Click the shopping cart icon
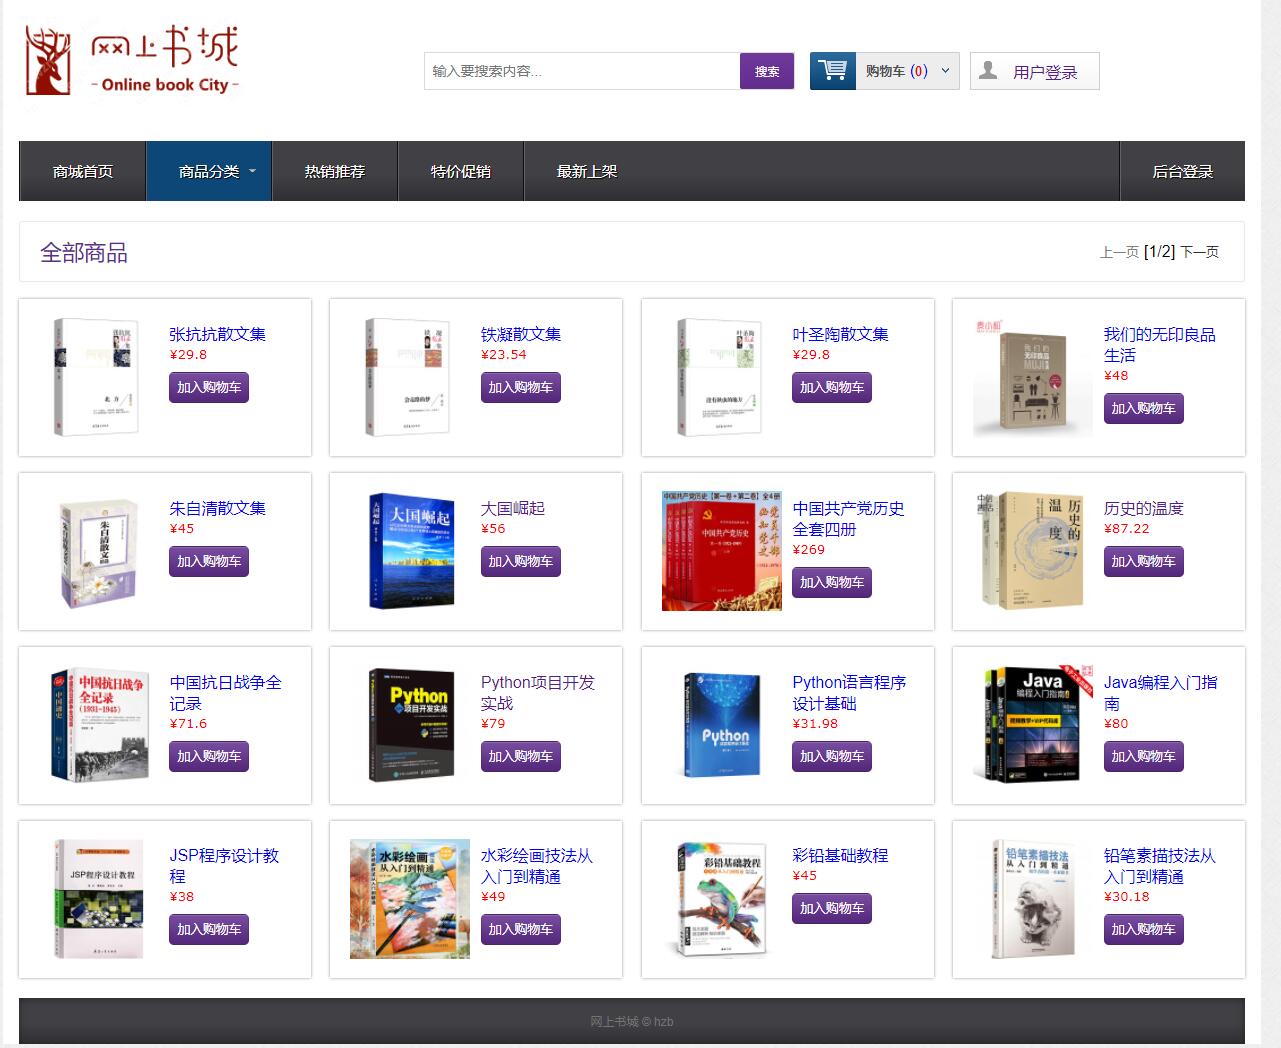1281x1048 pixels. point(832,70)
